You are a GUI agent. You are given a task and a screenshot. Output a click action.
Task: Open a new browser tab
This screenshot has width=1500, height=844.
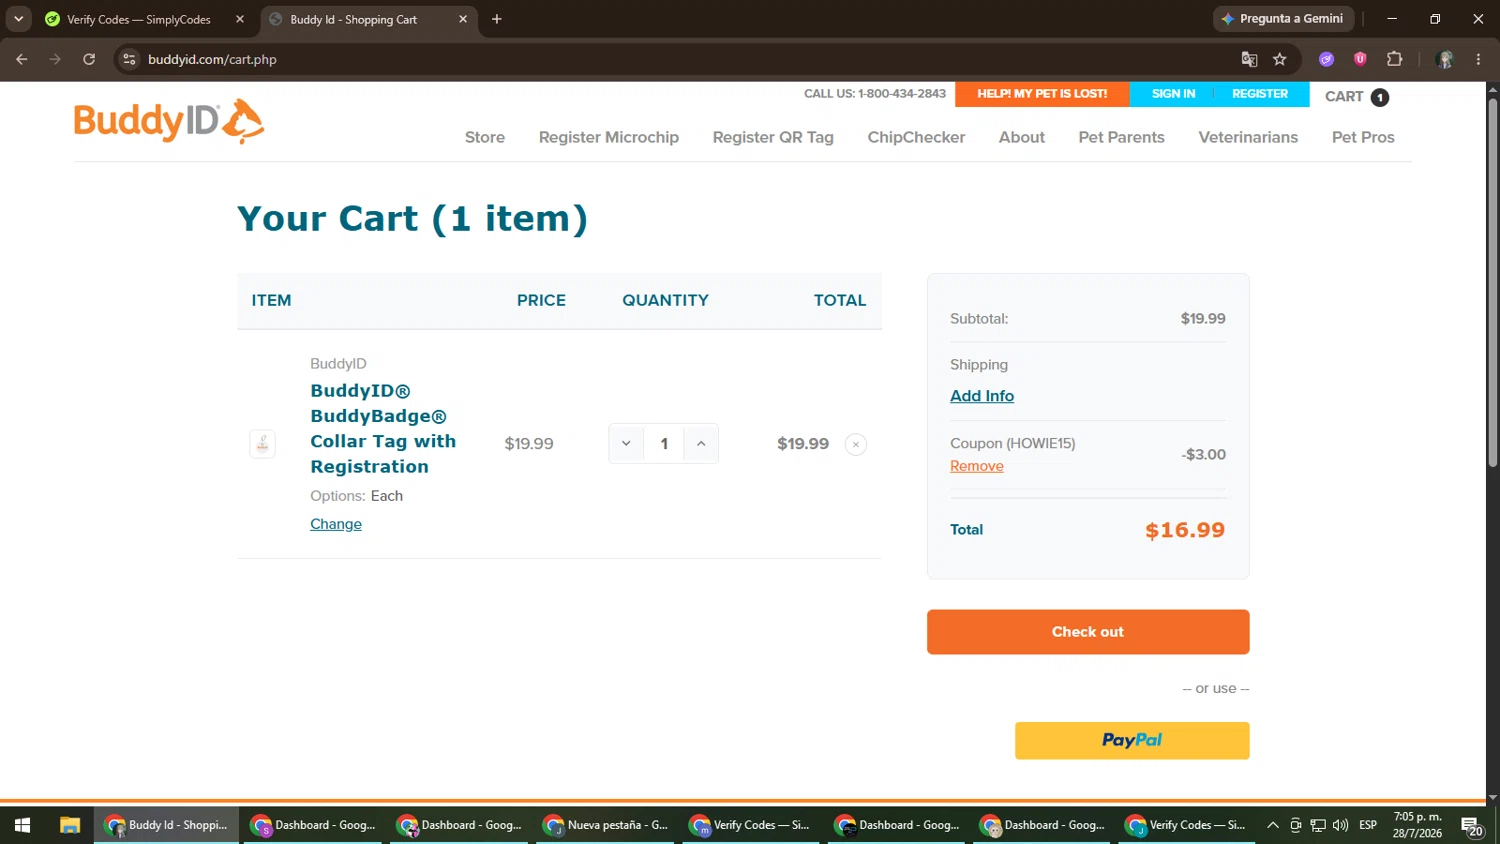497,19
